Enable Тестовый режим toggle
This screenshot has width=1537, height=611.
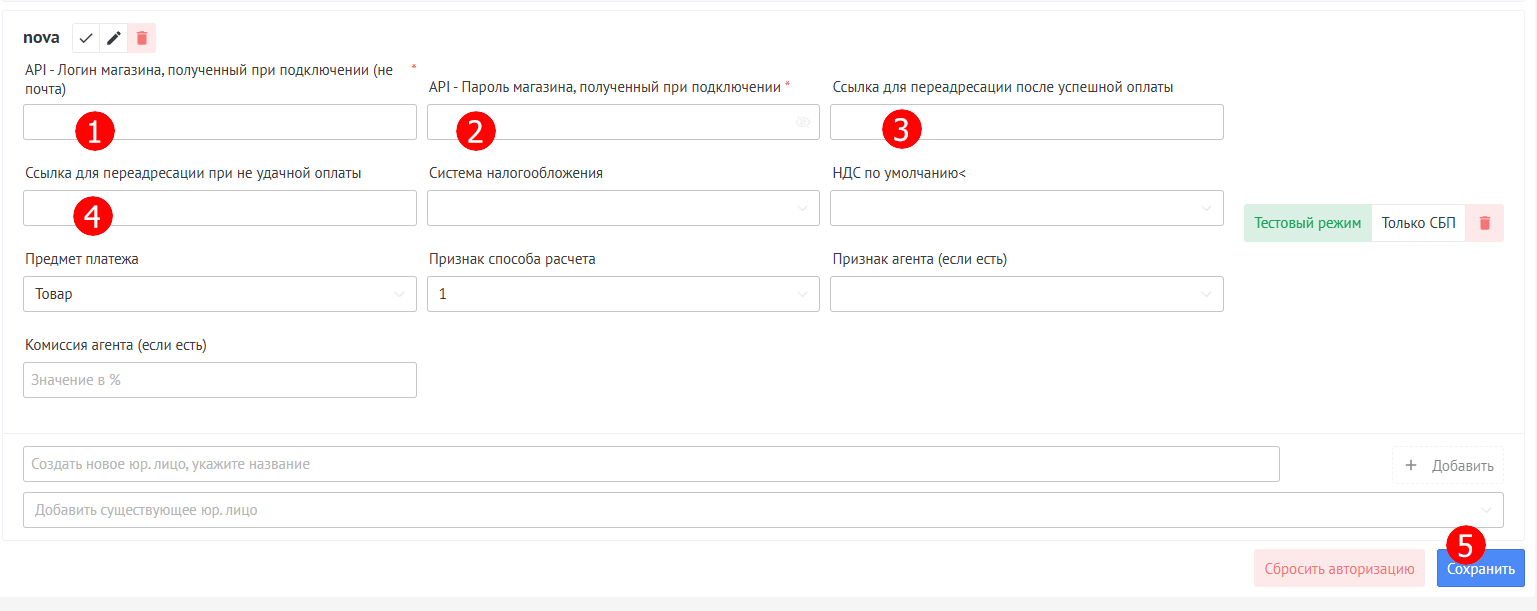click(1307, 223)
